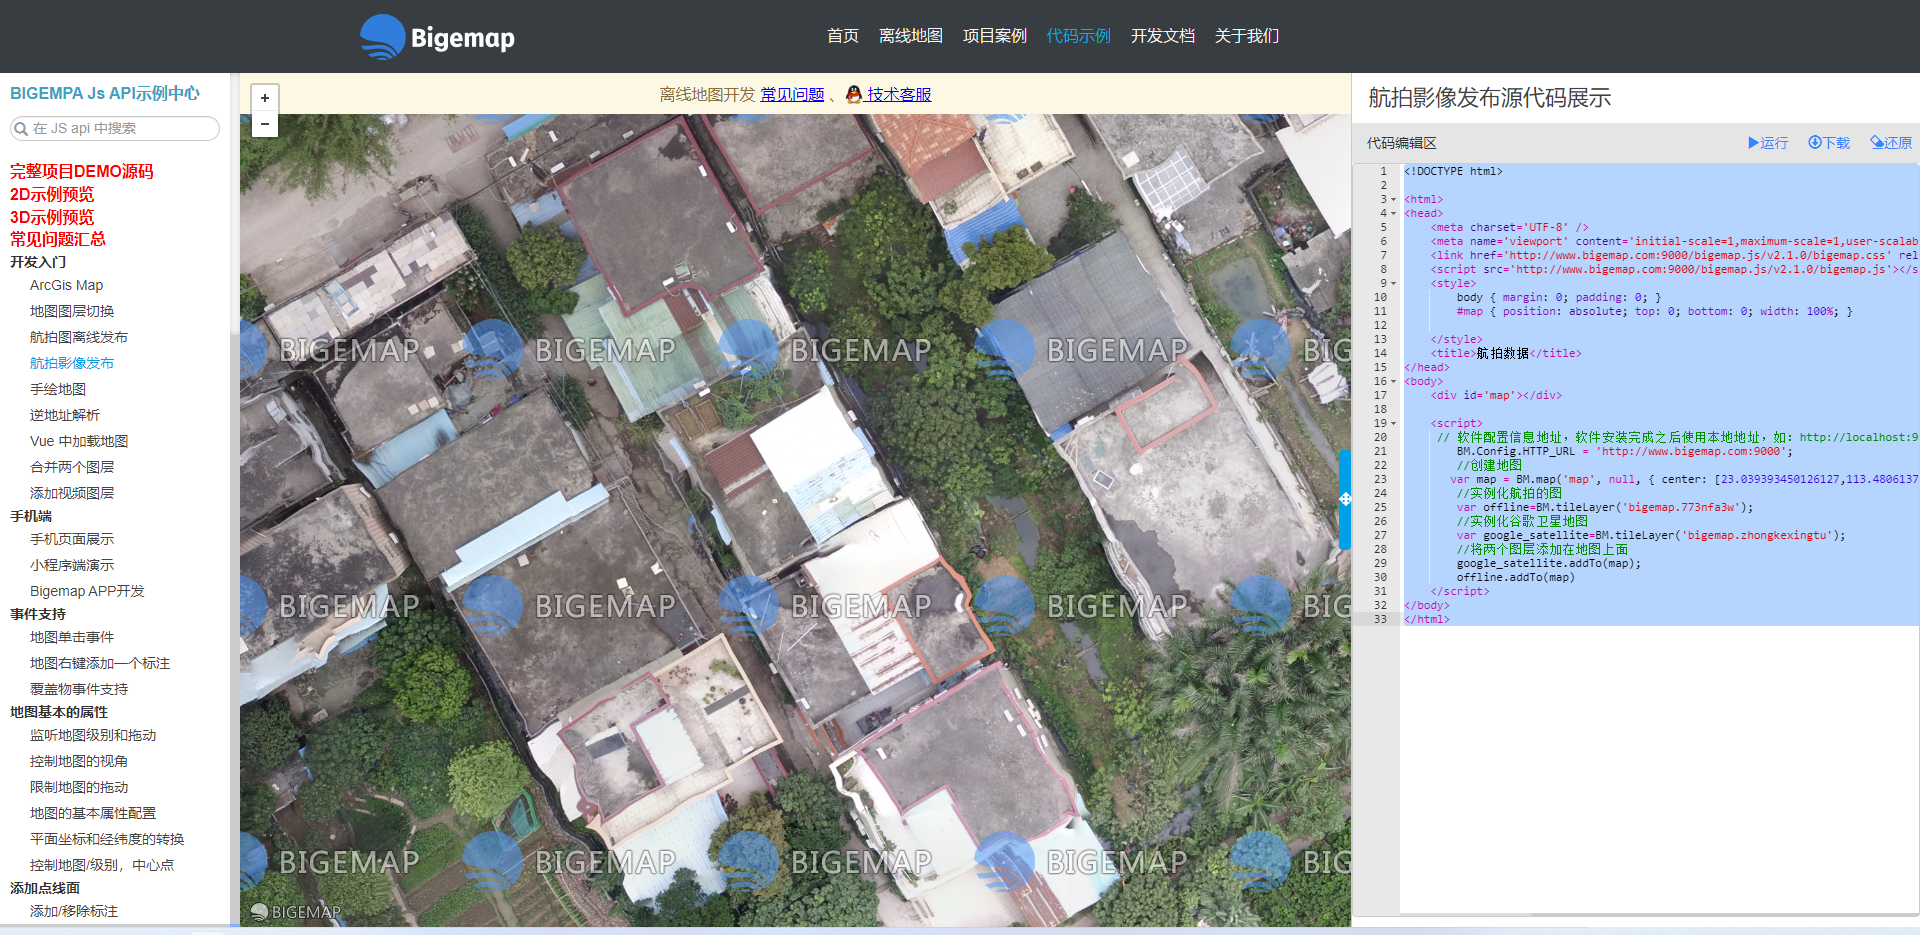Click BIGEMAP attribution at map bottom-left
The width and height of the screenshot is (1920, 935).
(295, 912)
